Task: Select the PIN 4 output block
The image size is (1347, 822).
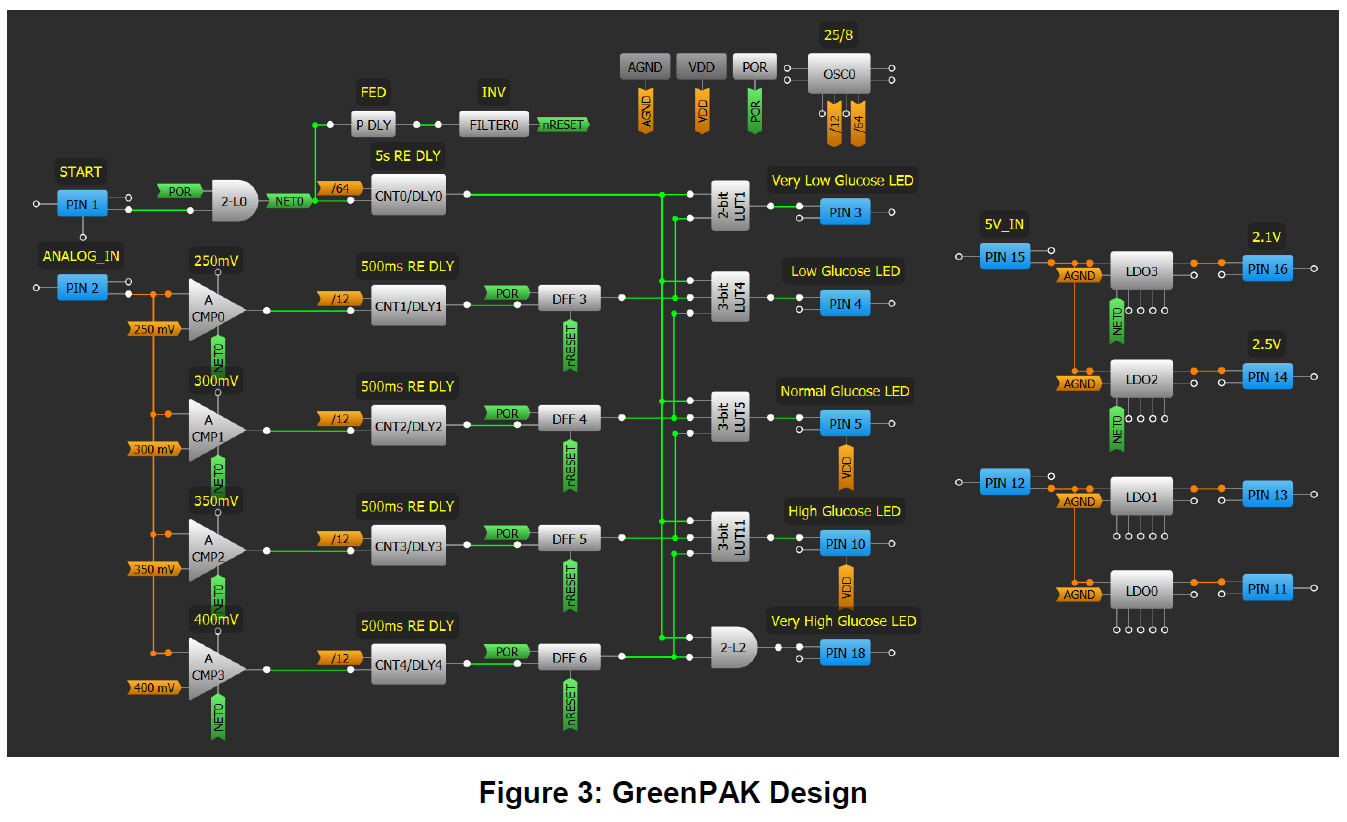Action: coord(845,304)
